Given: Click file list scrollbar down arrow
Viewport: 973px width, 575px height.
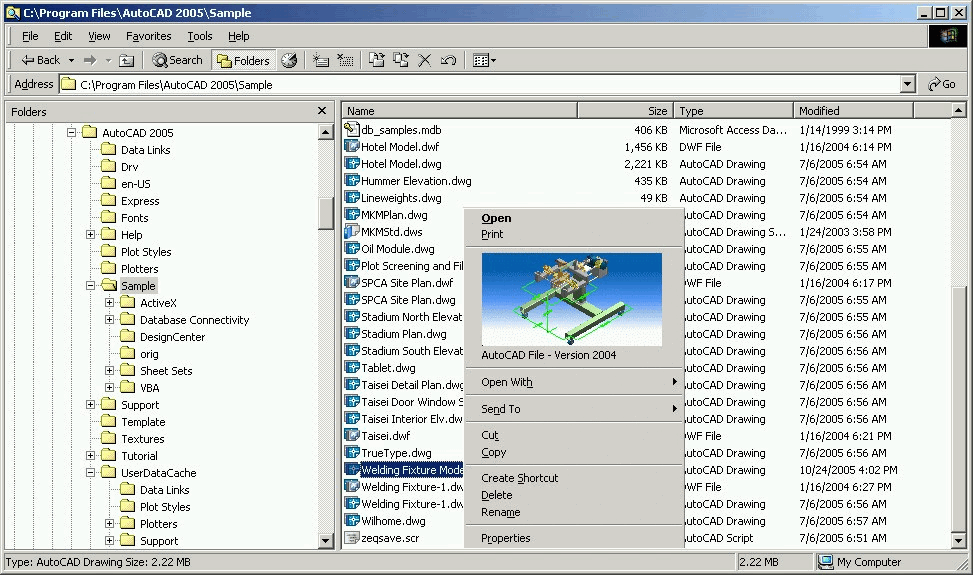Looking at the screenshot, I should coord(958,541).
